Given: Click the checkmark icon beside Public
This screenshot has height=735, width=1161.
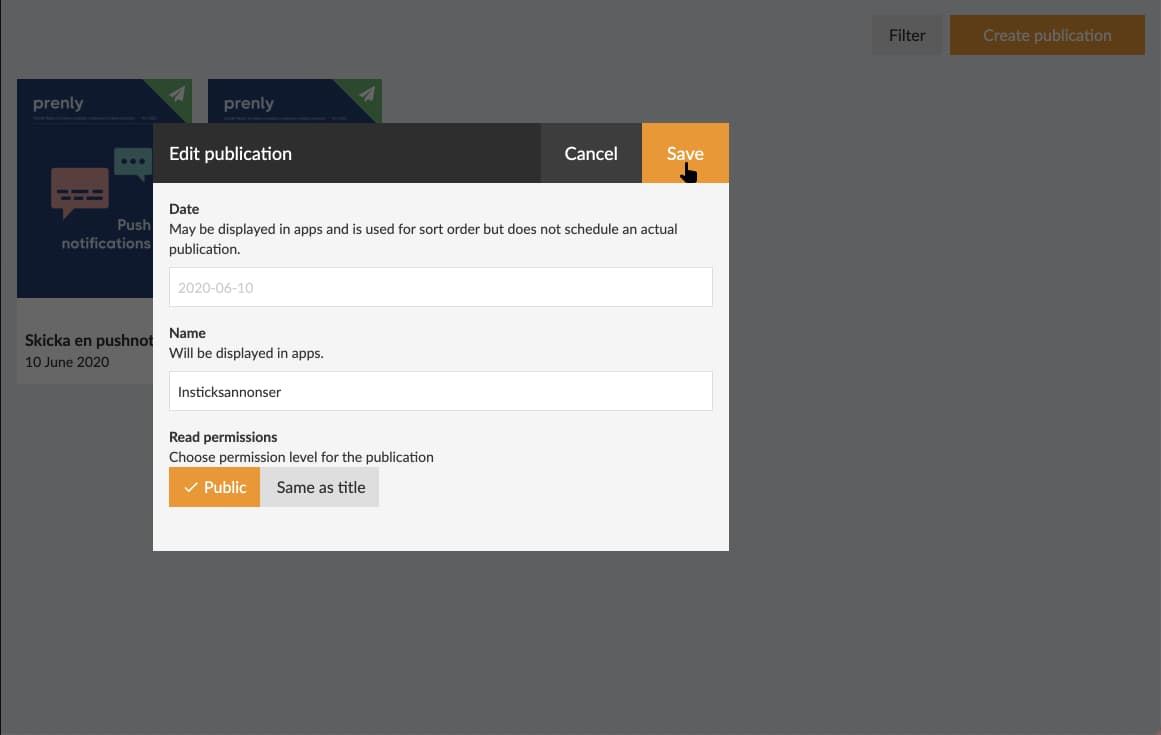Looking at the screenshot, I should pyautogui.click(x=190, y=488).
